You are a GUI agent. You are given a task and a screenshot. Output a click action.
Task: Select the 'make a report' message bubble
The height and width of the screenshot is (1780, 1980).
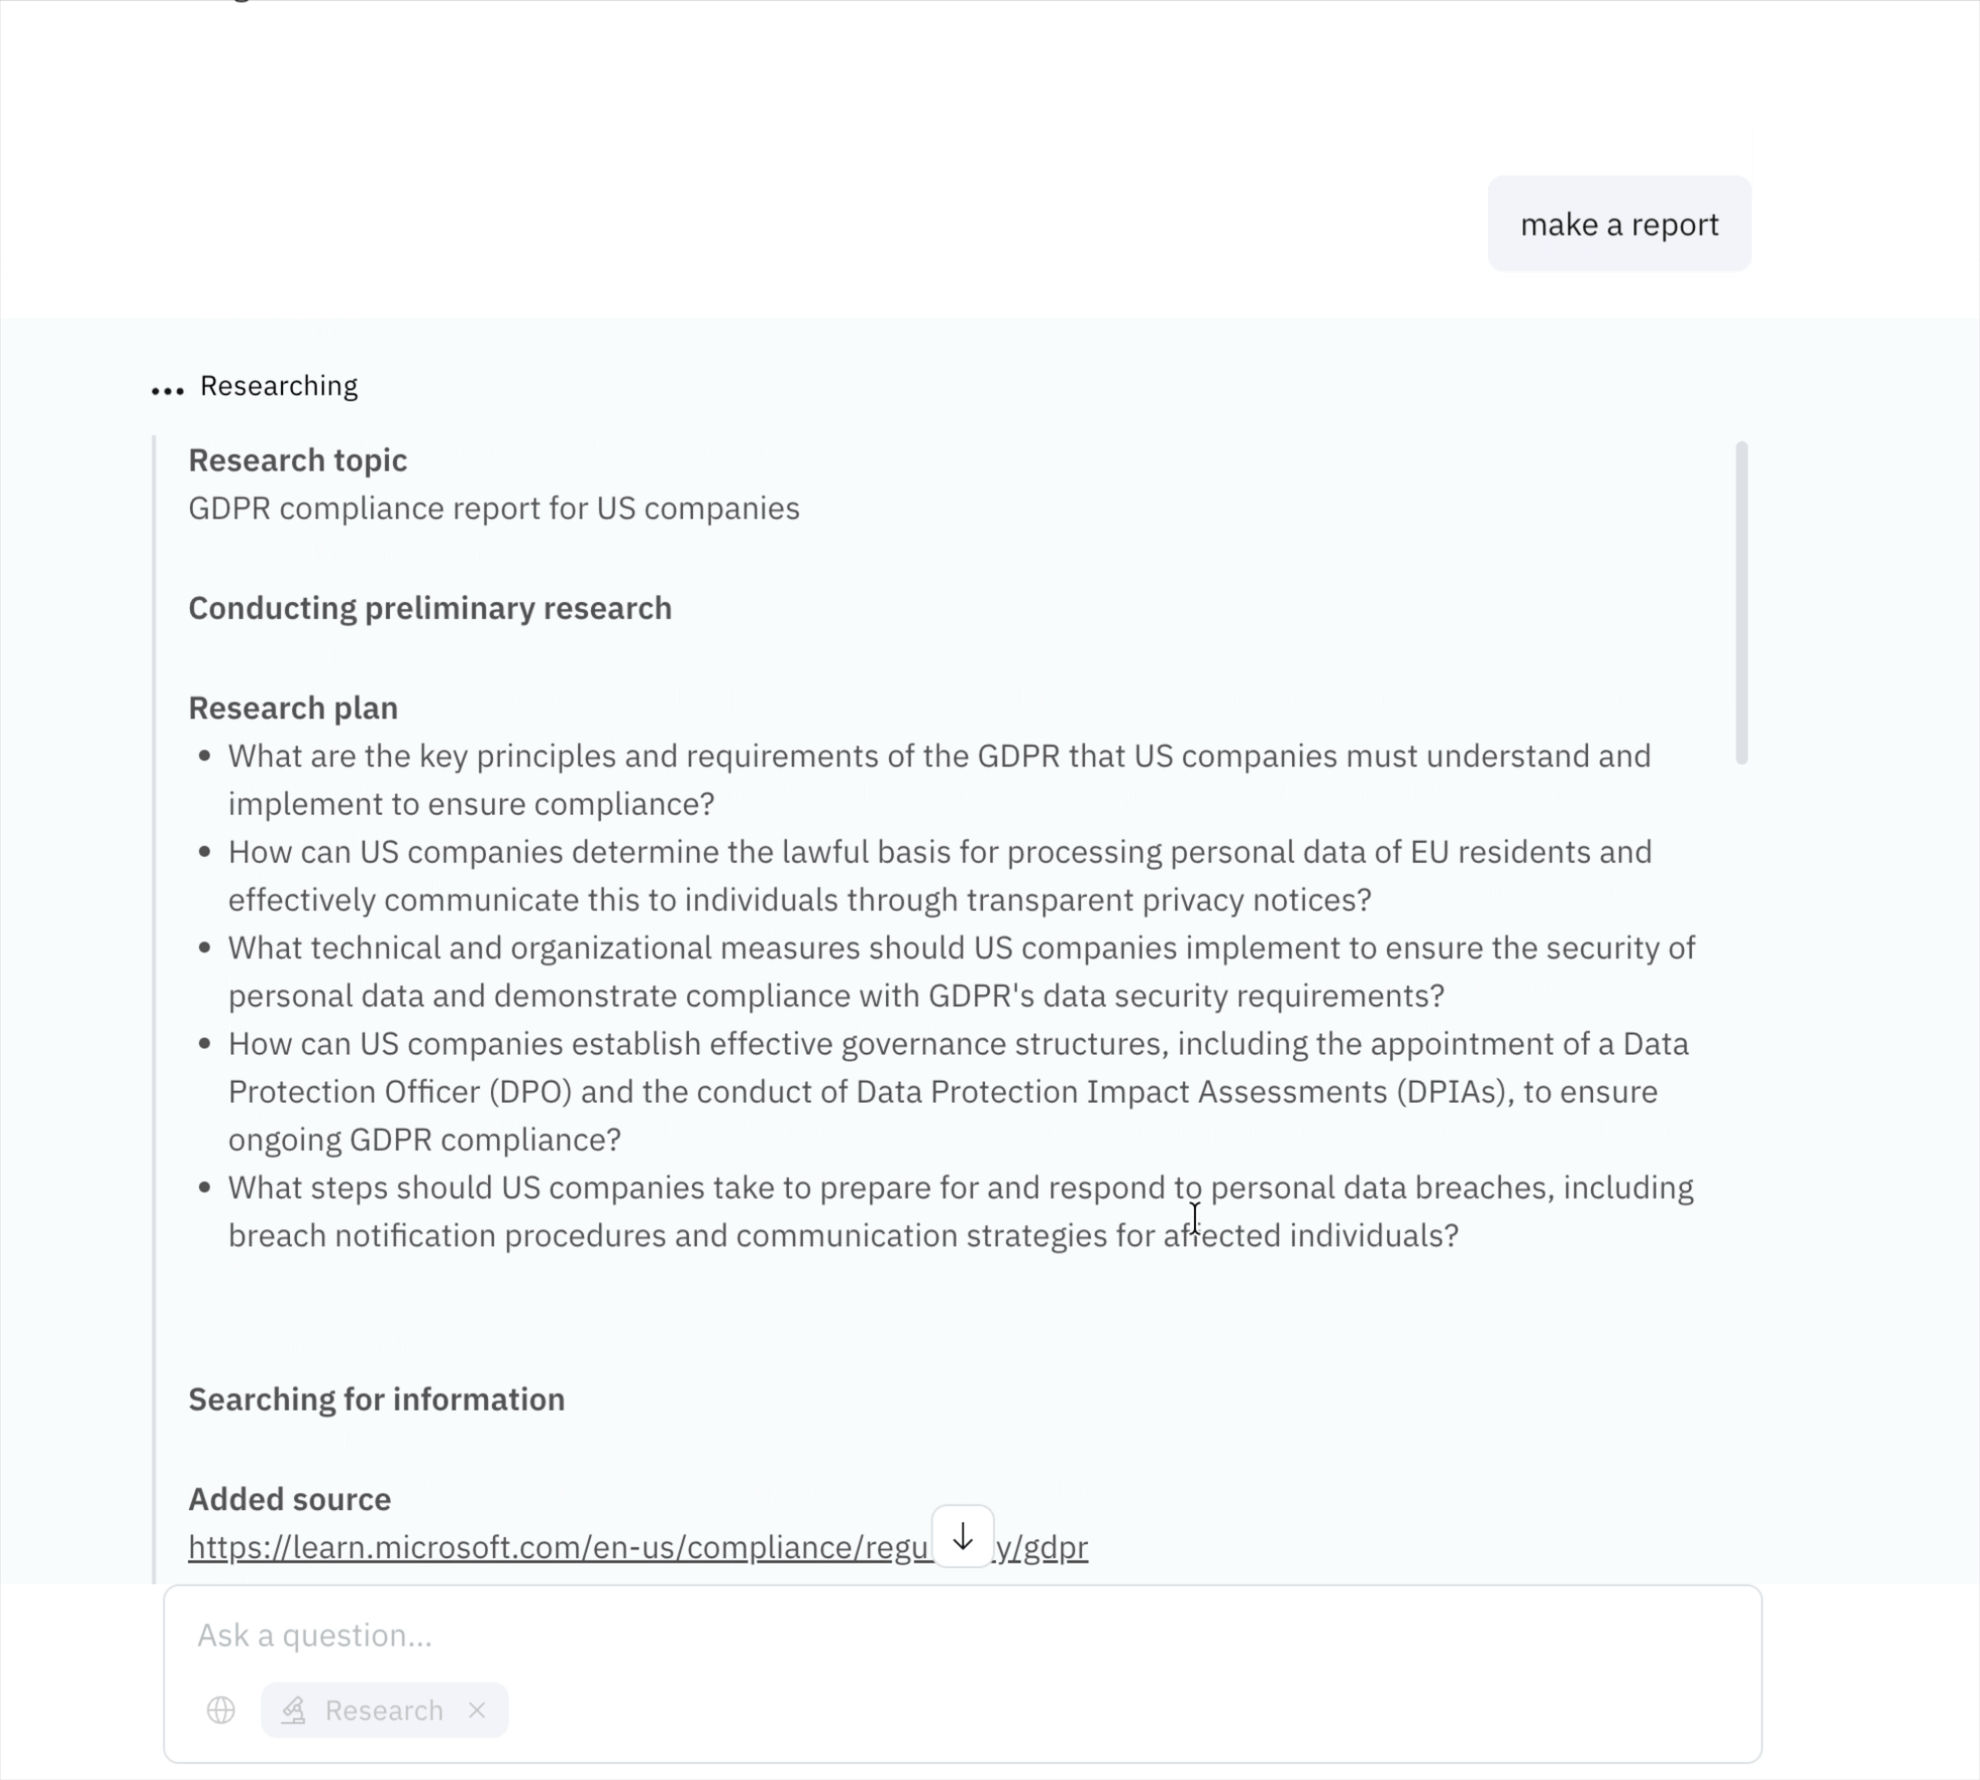click(1619, 224)
